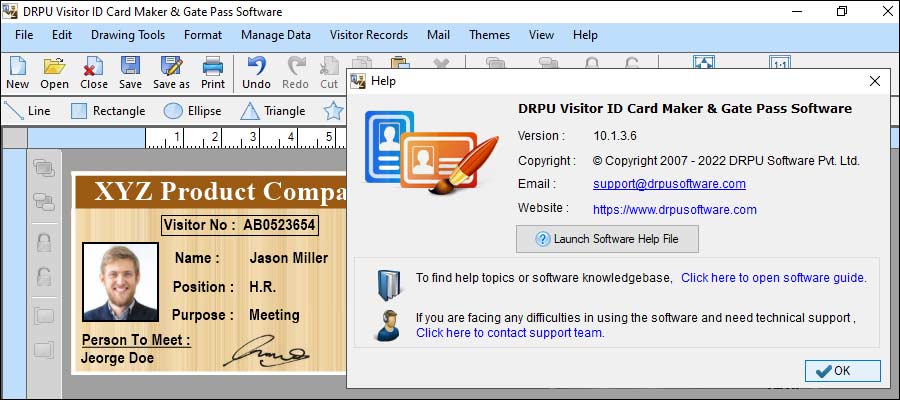Open the Visitor Records menu
The width and height of the screenshot is (900, 400).
[369, 35]
